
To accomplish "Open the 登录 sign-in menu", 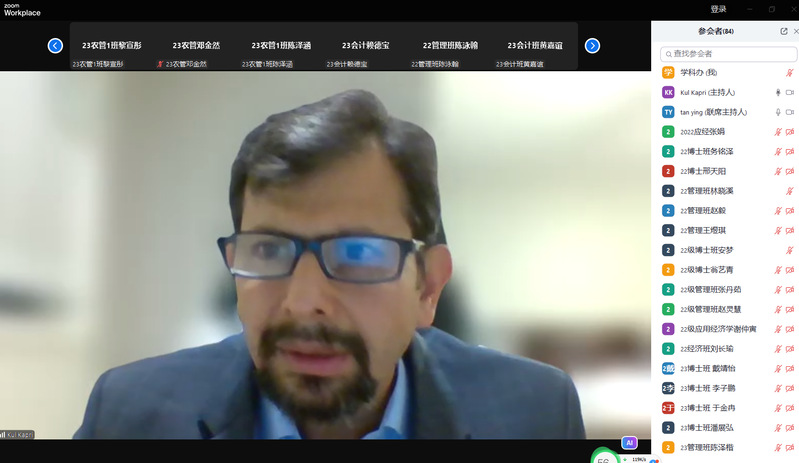I will tap(718, 8).
